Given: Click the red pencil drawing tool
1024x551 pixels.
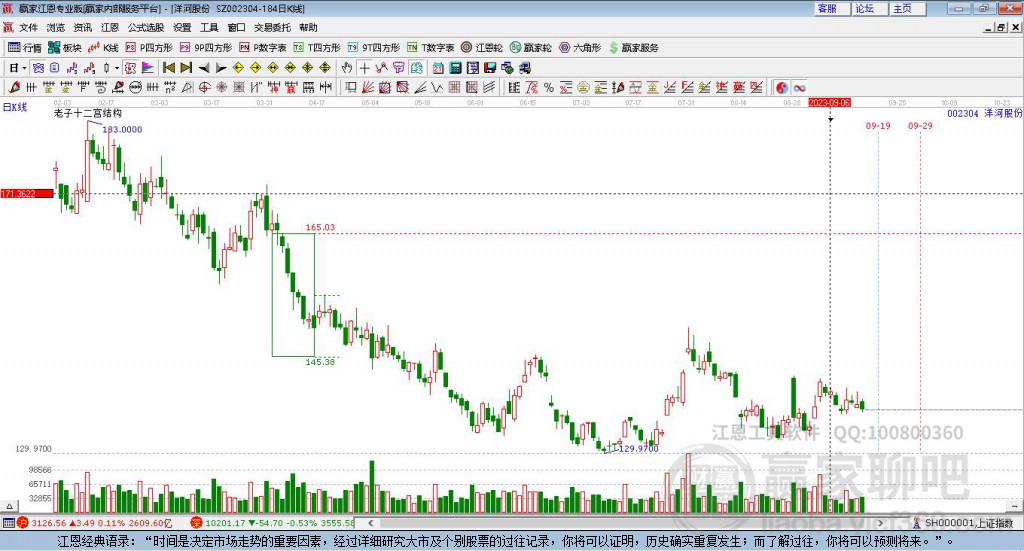Looking at the screenshot, I should [x=14, y=87].
